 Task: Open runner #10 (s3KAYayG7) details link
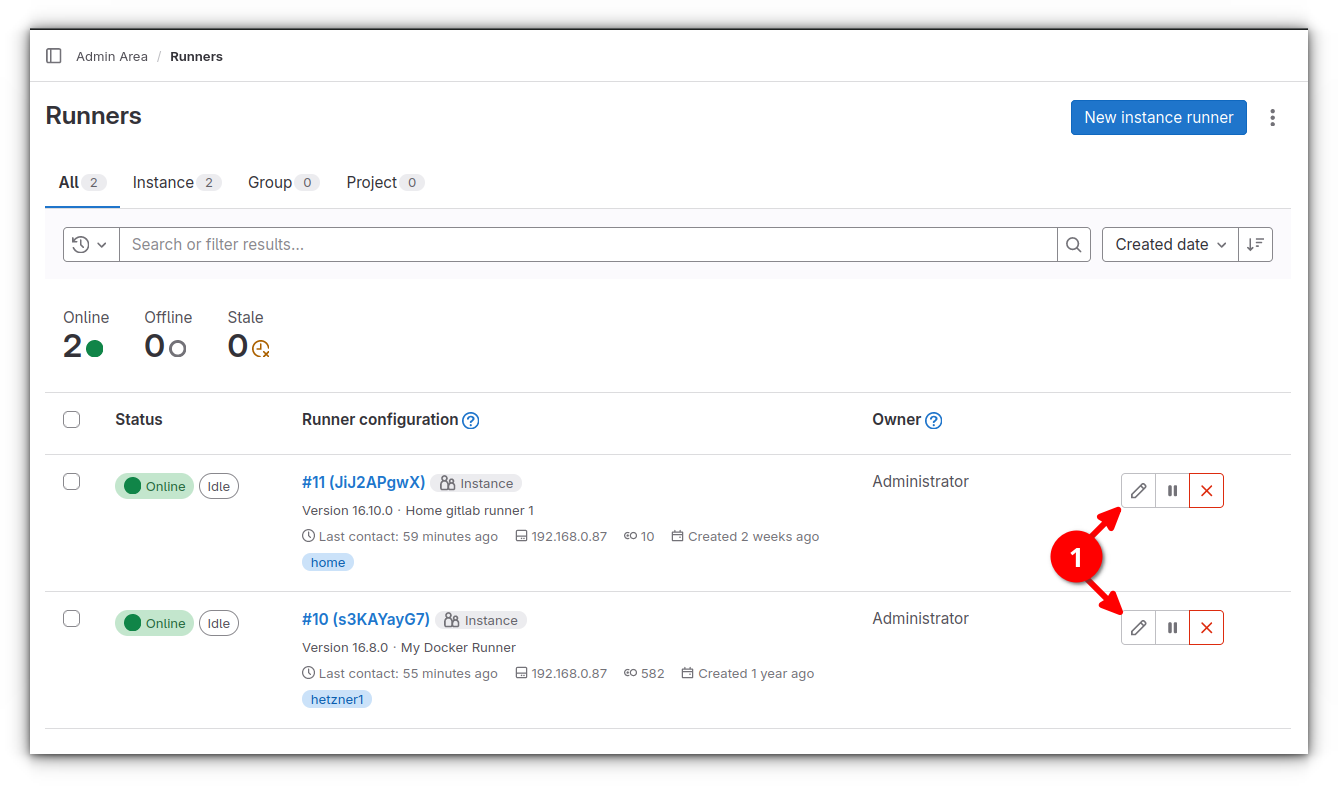[x=363, y=620]
